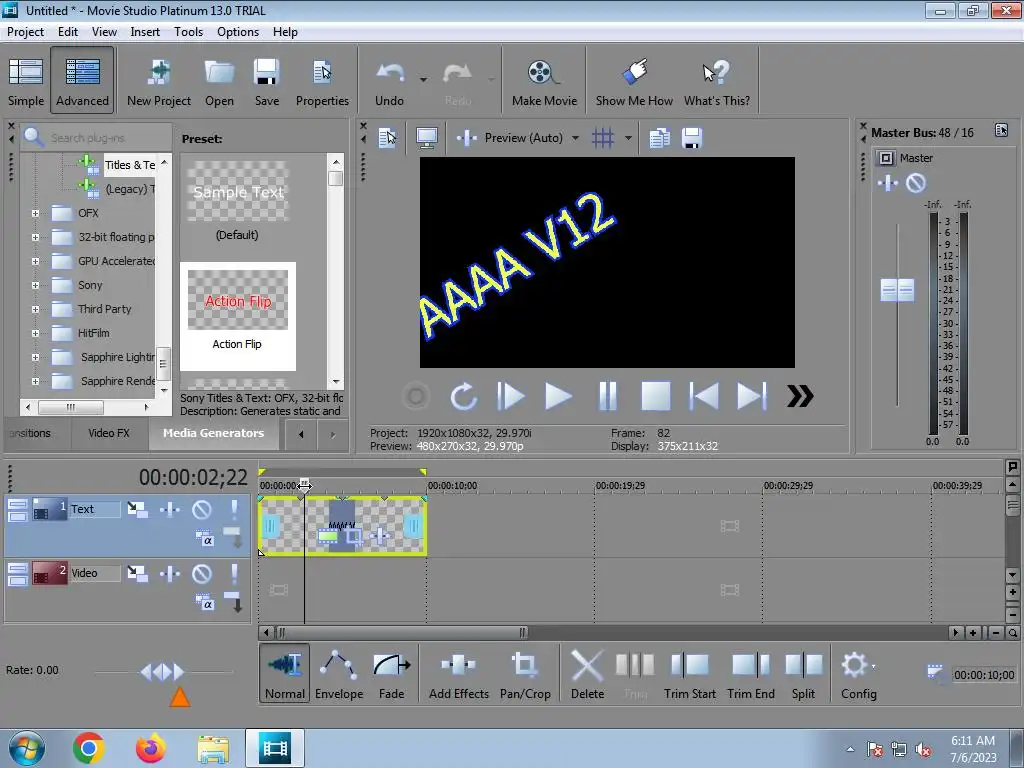Mute the Text track
This screenshot has height=768, width=1024.
[202, 509]
